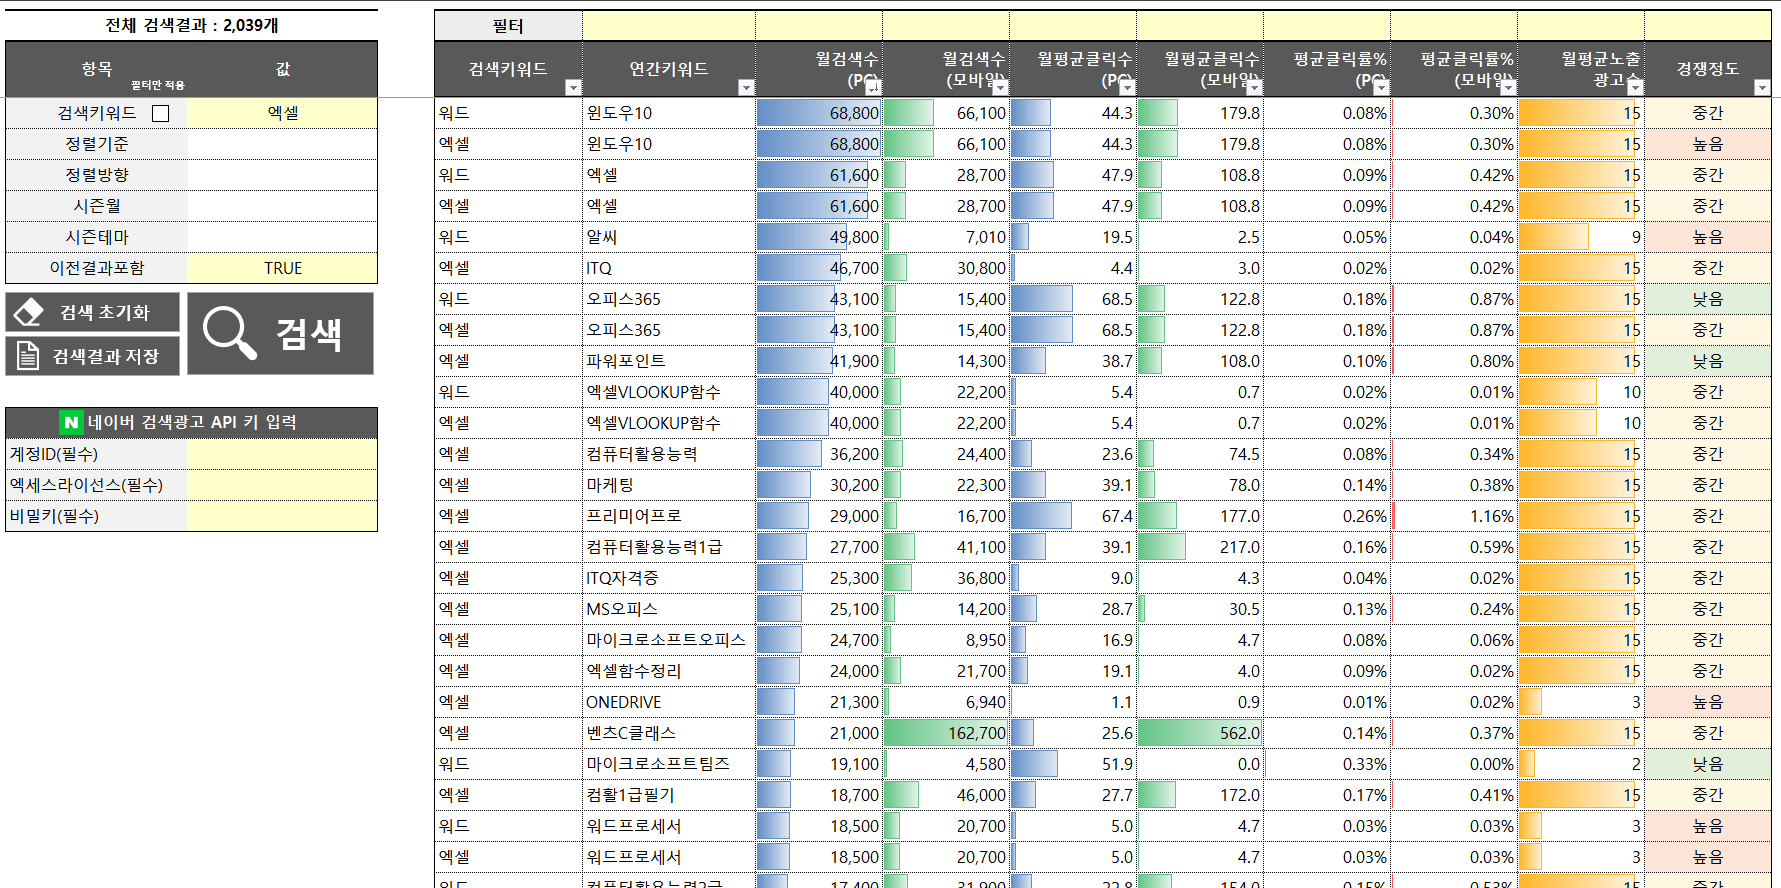Select the 162,700 mobile search data bar cell
This screenshot has height=888, width=1781.
click(x=946, y=733)
